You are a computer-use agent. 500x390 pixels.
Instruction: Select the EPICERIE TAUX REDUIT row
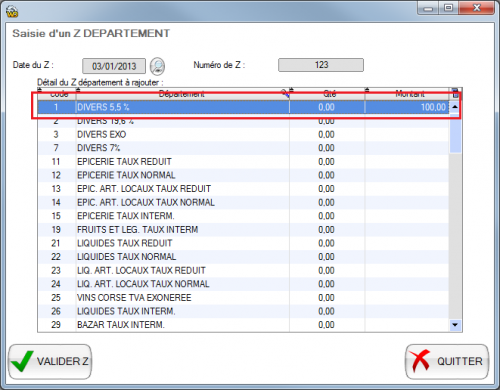coord(243,162)
